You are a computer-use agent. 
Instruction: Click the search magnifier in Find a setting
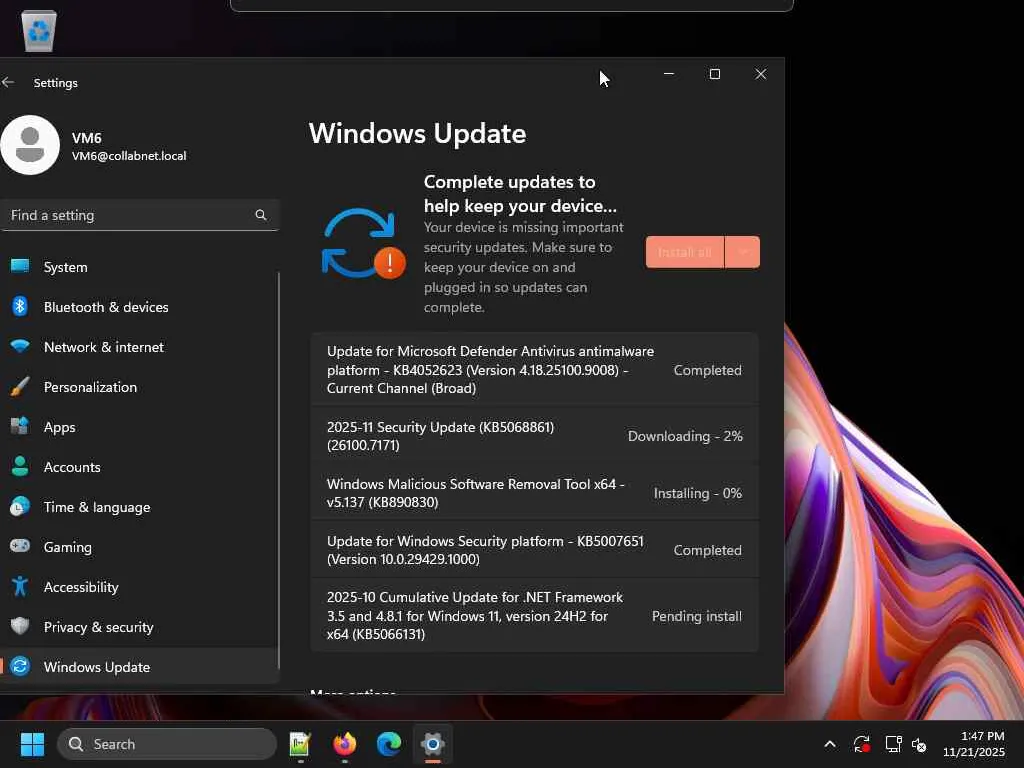point(261,215)
